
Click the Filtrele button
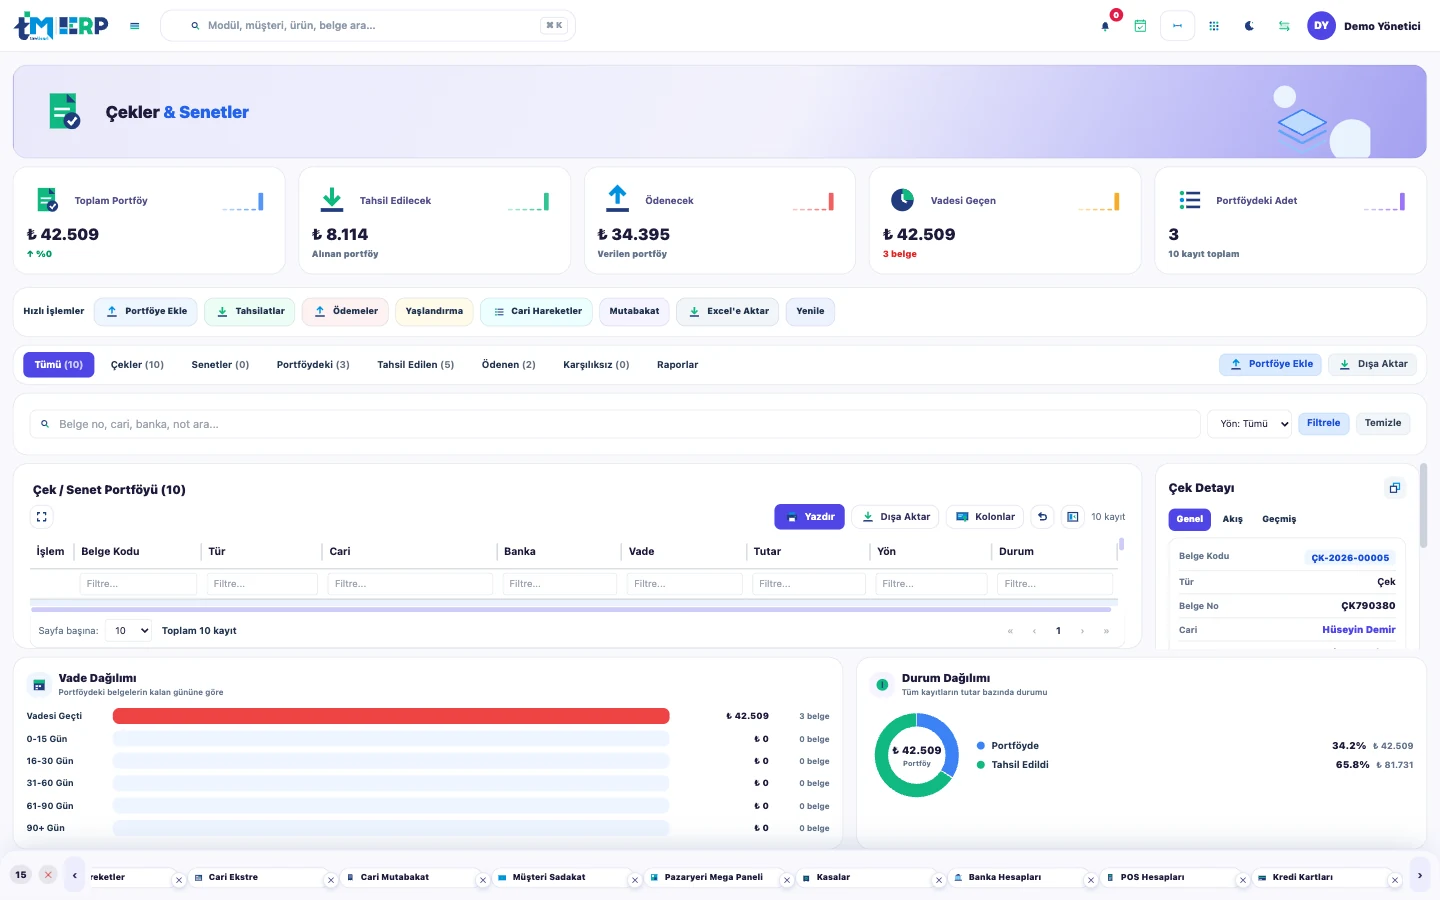pyautogui.click(x=1324, y=423)
